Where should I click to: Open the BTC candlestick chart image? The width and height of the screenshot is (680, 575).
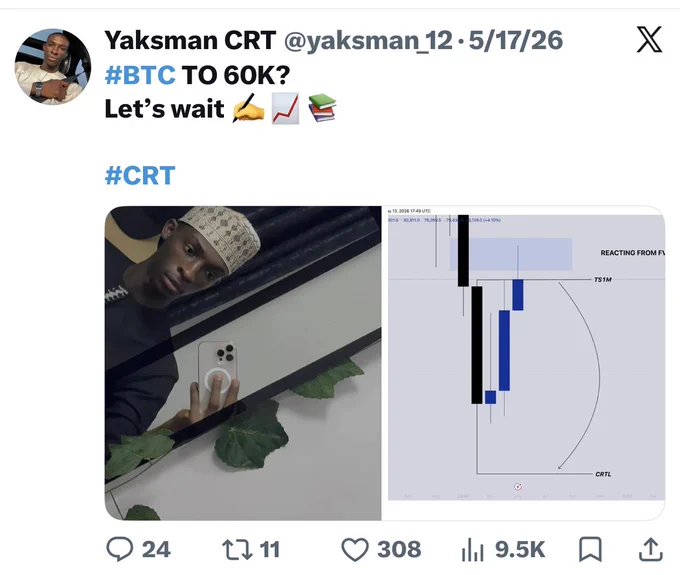coord(523,363)
